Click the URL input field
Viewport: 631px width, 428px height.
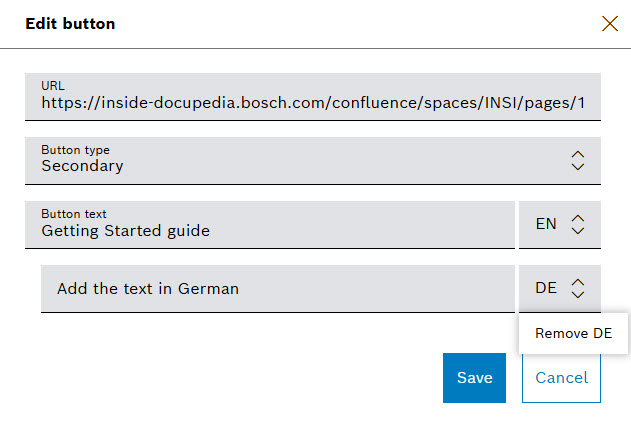pyautogui.click(x=312, y=97)
